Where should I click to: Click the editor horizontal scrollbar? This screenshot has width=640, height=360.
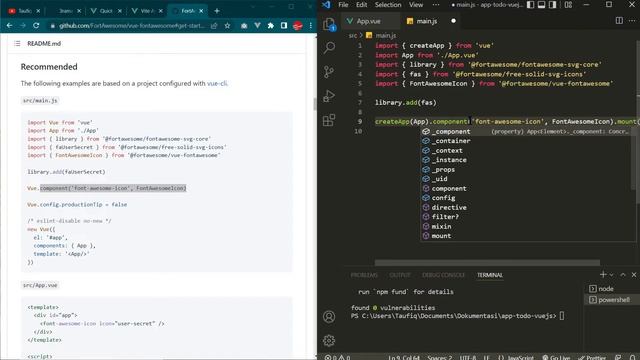click(487, 263)
